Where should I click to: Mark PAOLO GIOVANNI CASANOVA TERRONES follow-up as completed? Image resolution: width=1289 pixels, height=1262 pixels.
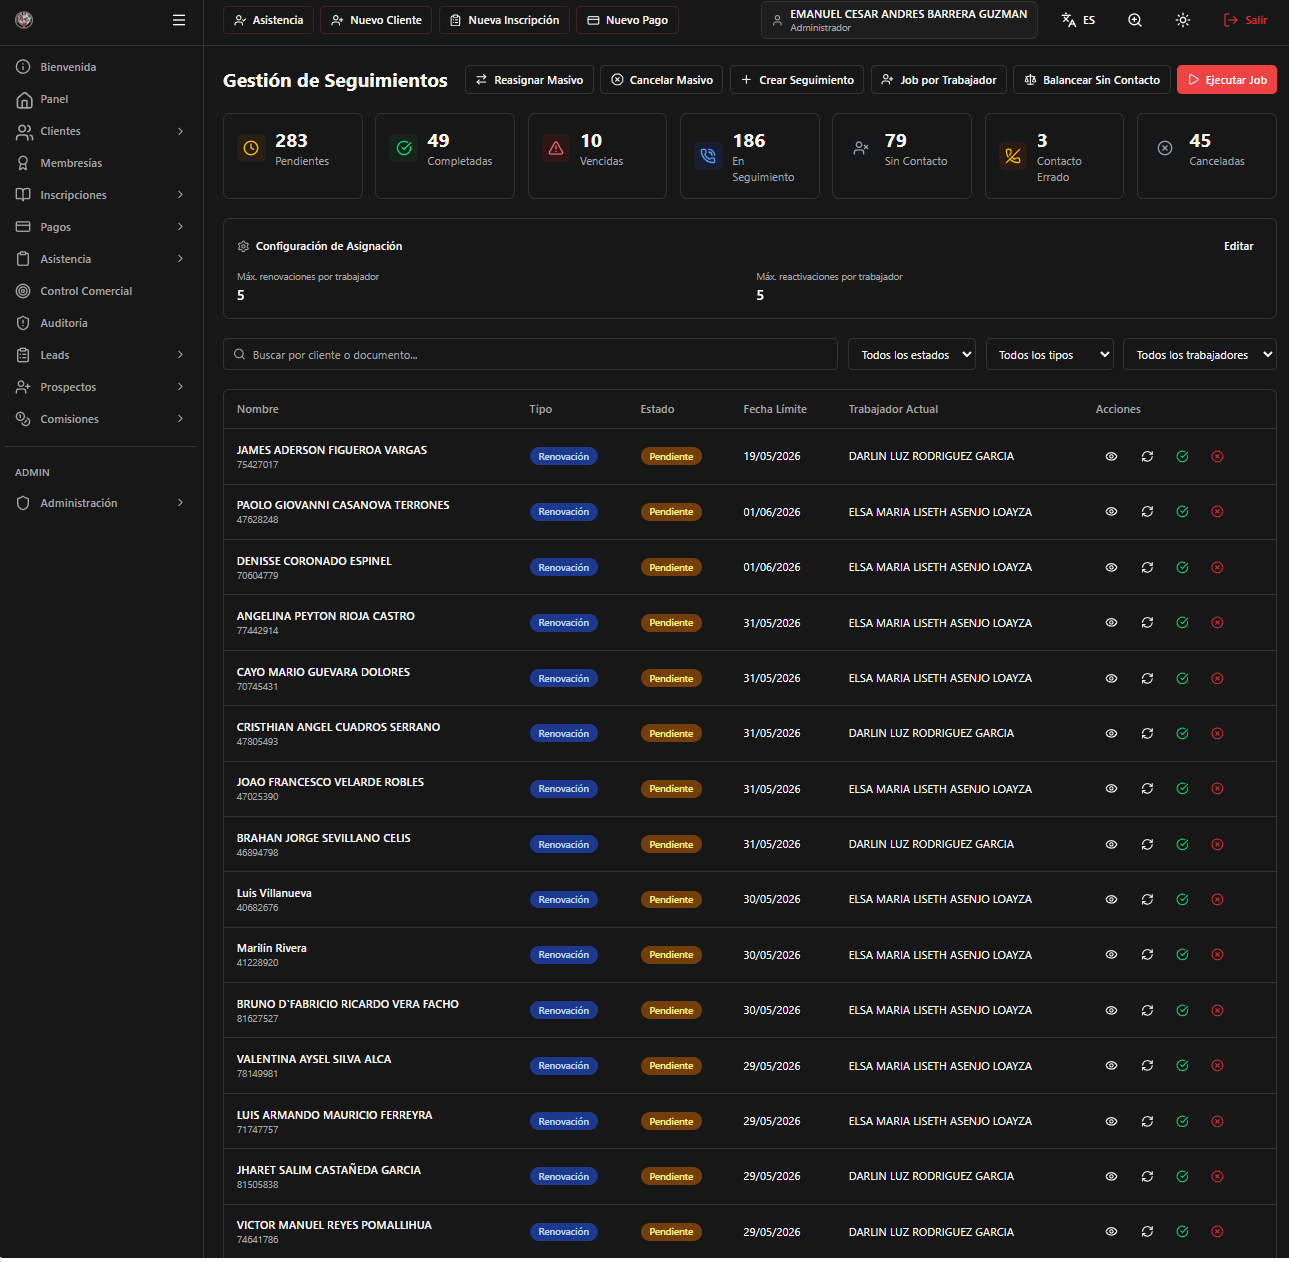pyautogui.click(x=1182, y=512)
